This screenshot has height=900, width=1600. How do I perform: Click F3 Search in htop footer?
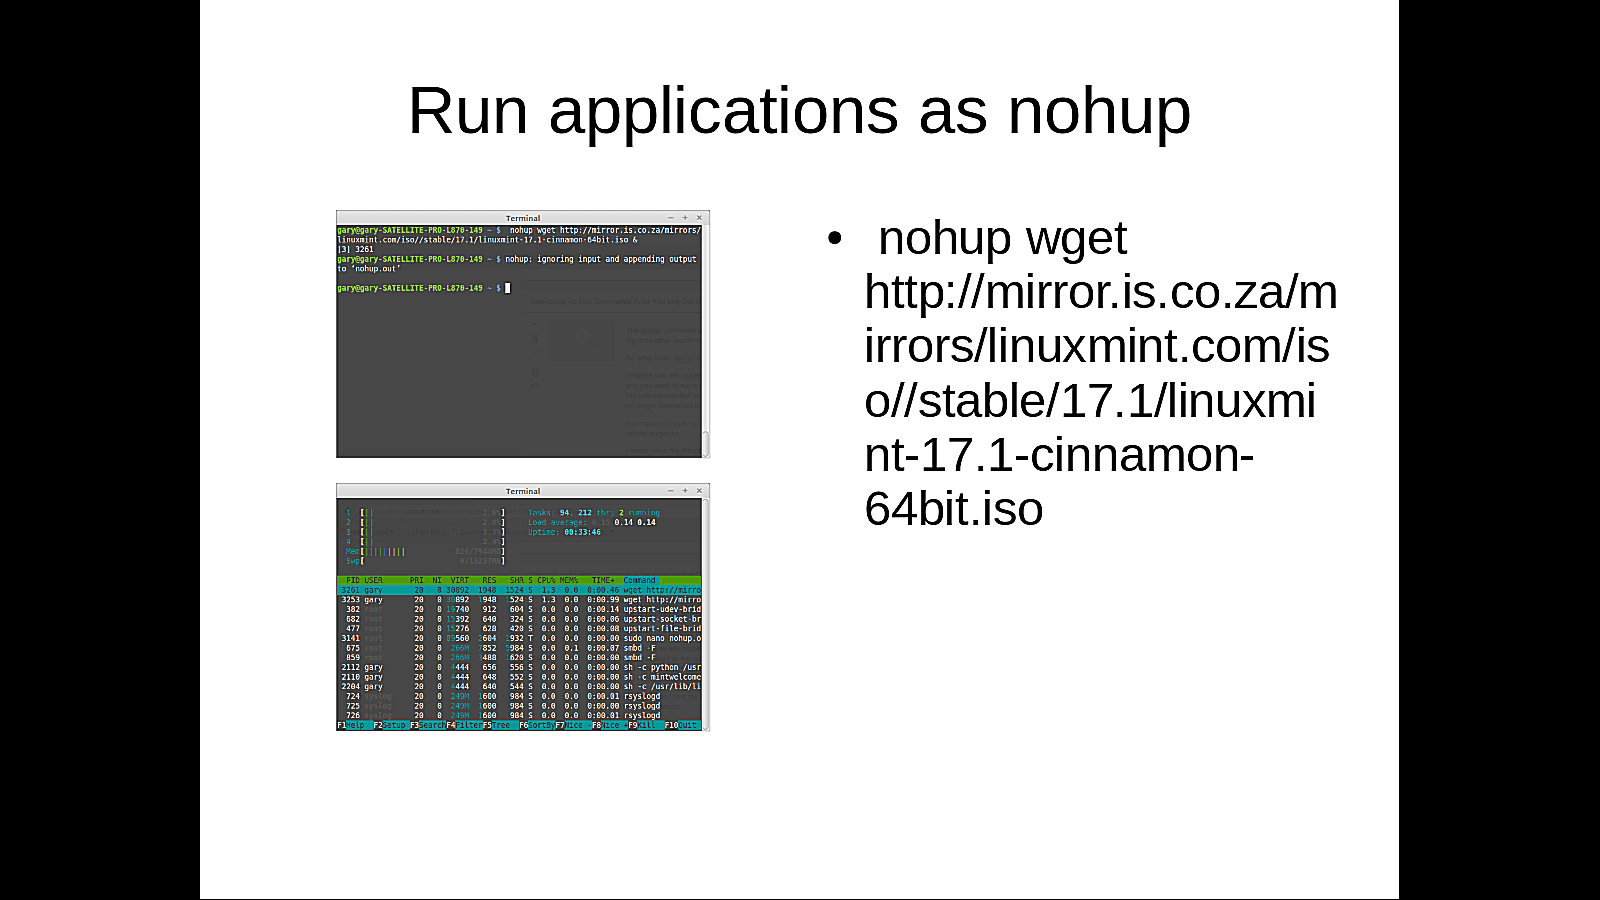(x=427, y=725)
